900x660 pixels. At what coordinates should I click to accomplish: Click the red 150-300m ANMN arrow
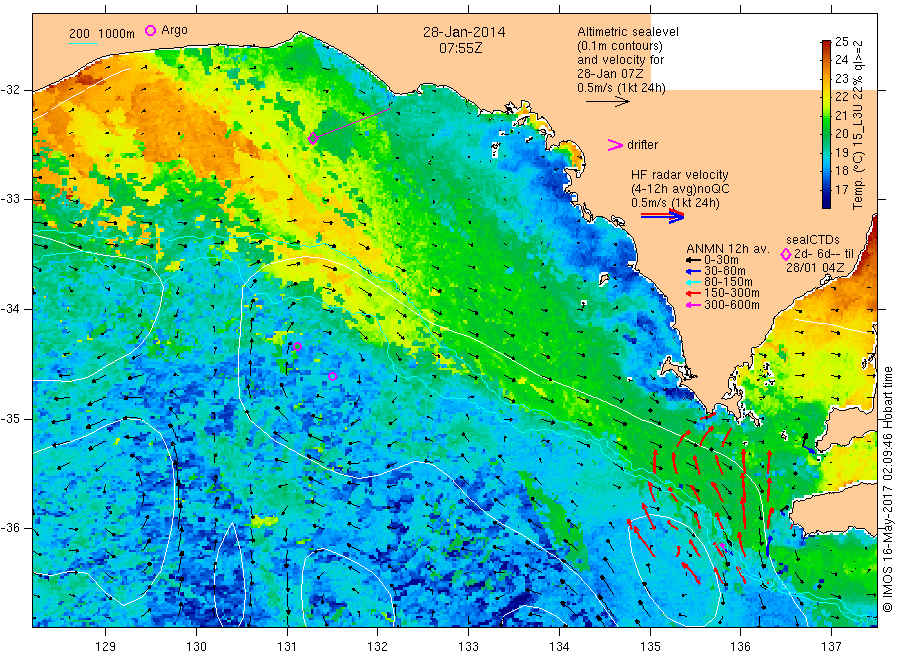click(693, 293)
